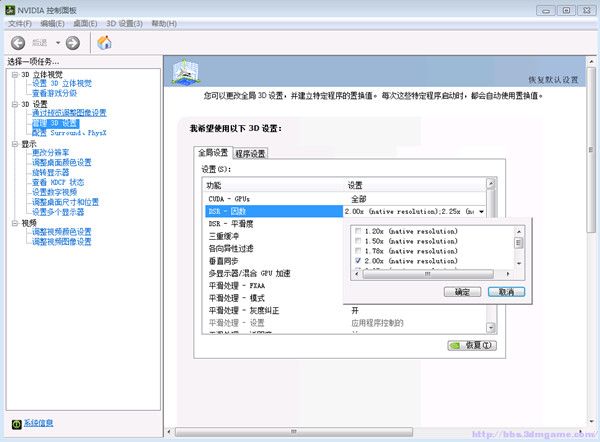The height and width of the screenshot is (442, 600).
Task: Click the settings list scroll-up arrow
Action: tap(491, 183)
